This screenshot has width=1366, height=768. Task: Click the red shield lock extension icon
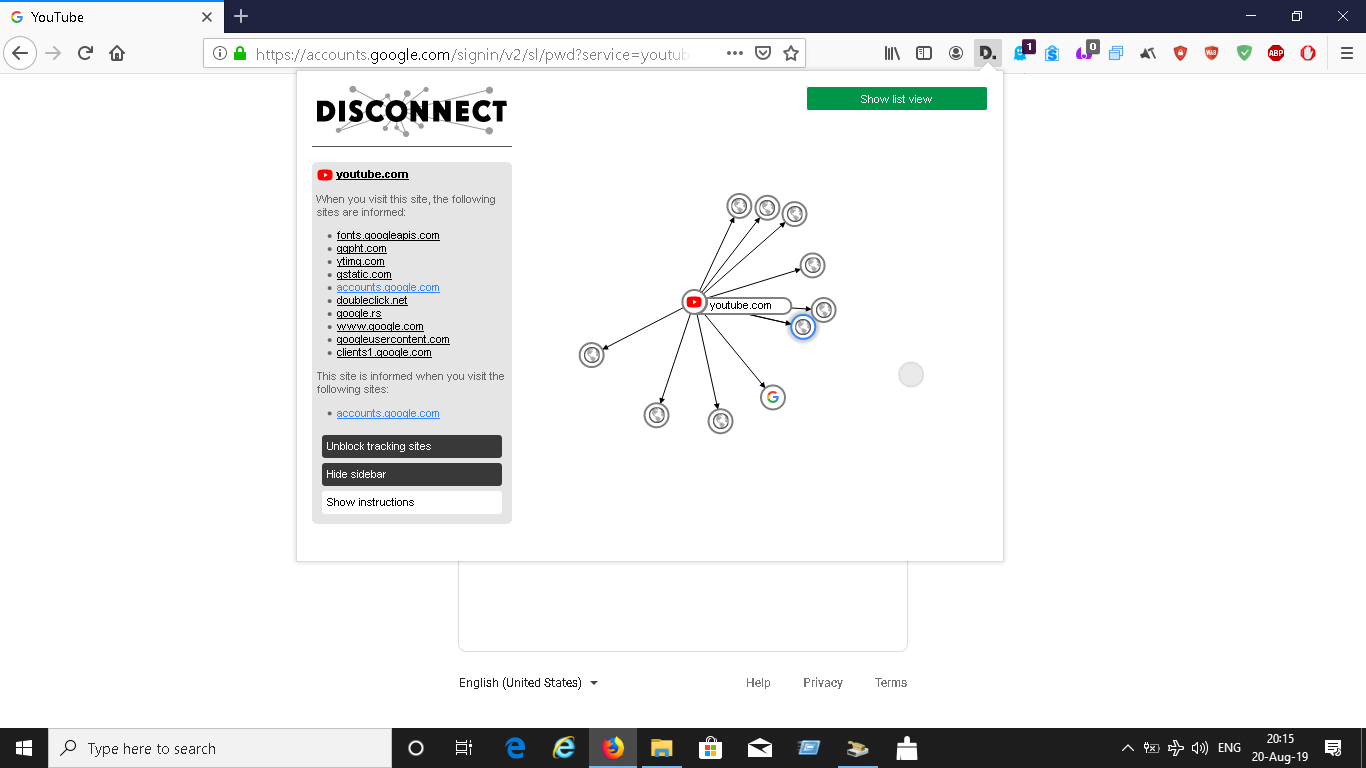tap(1180, 53)
